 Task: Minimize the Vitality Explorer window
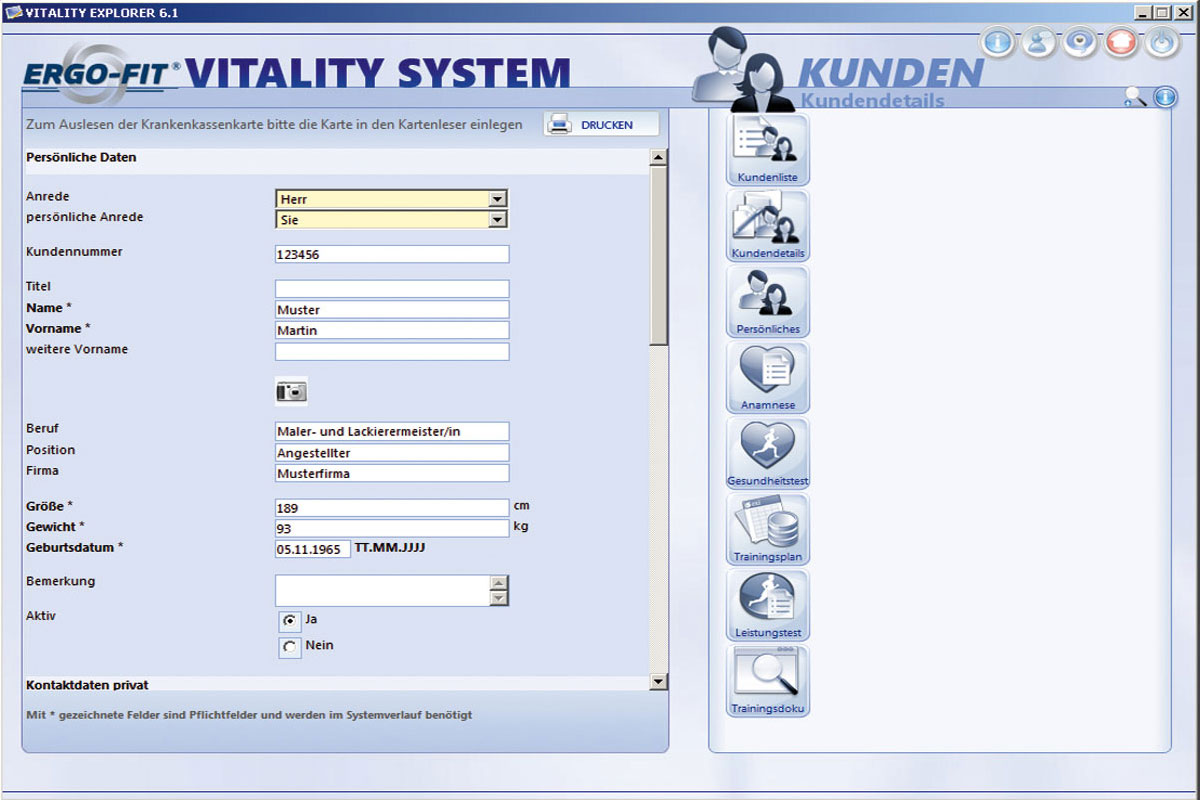pos(1144,12)
